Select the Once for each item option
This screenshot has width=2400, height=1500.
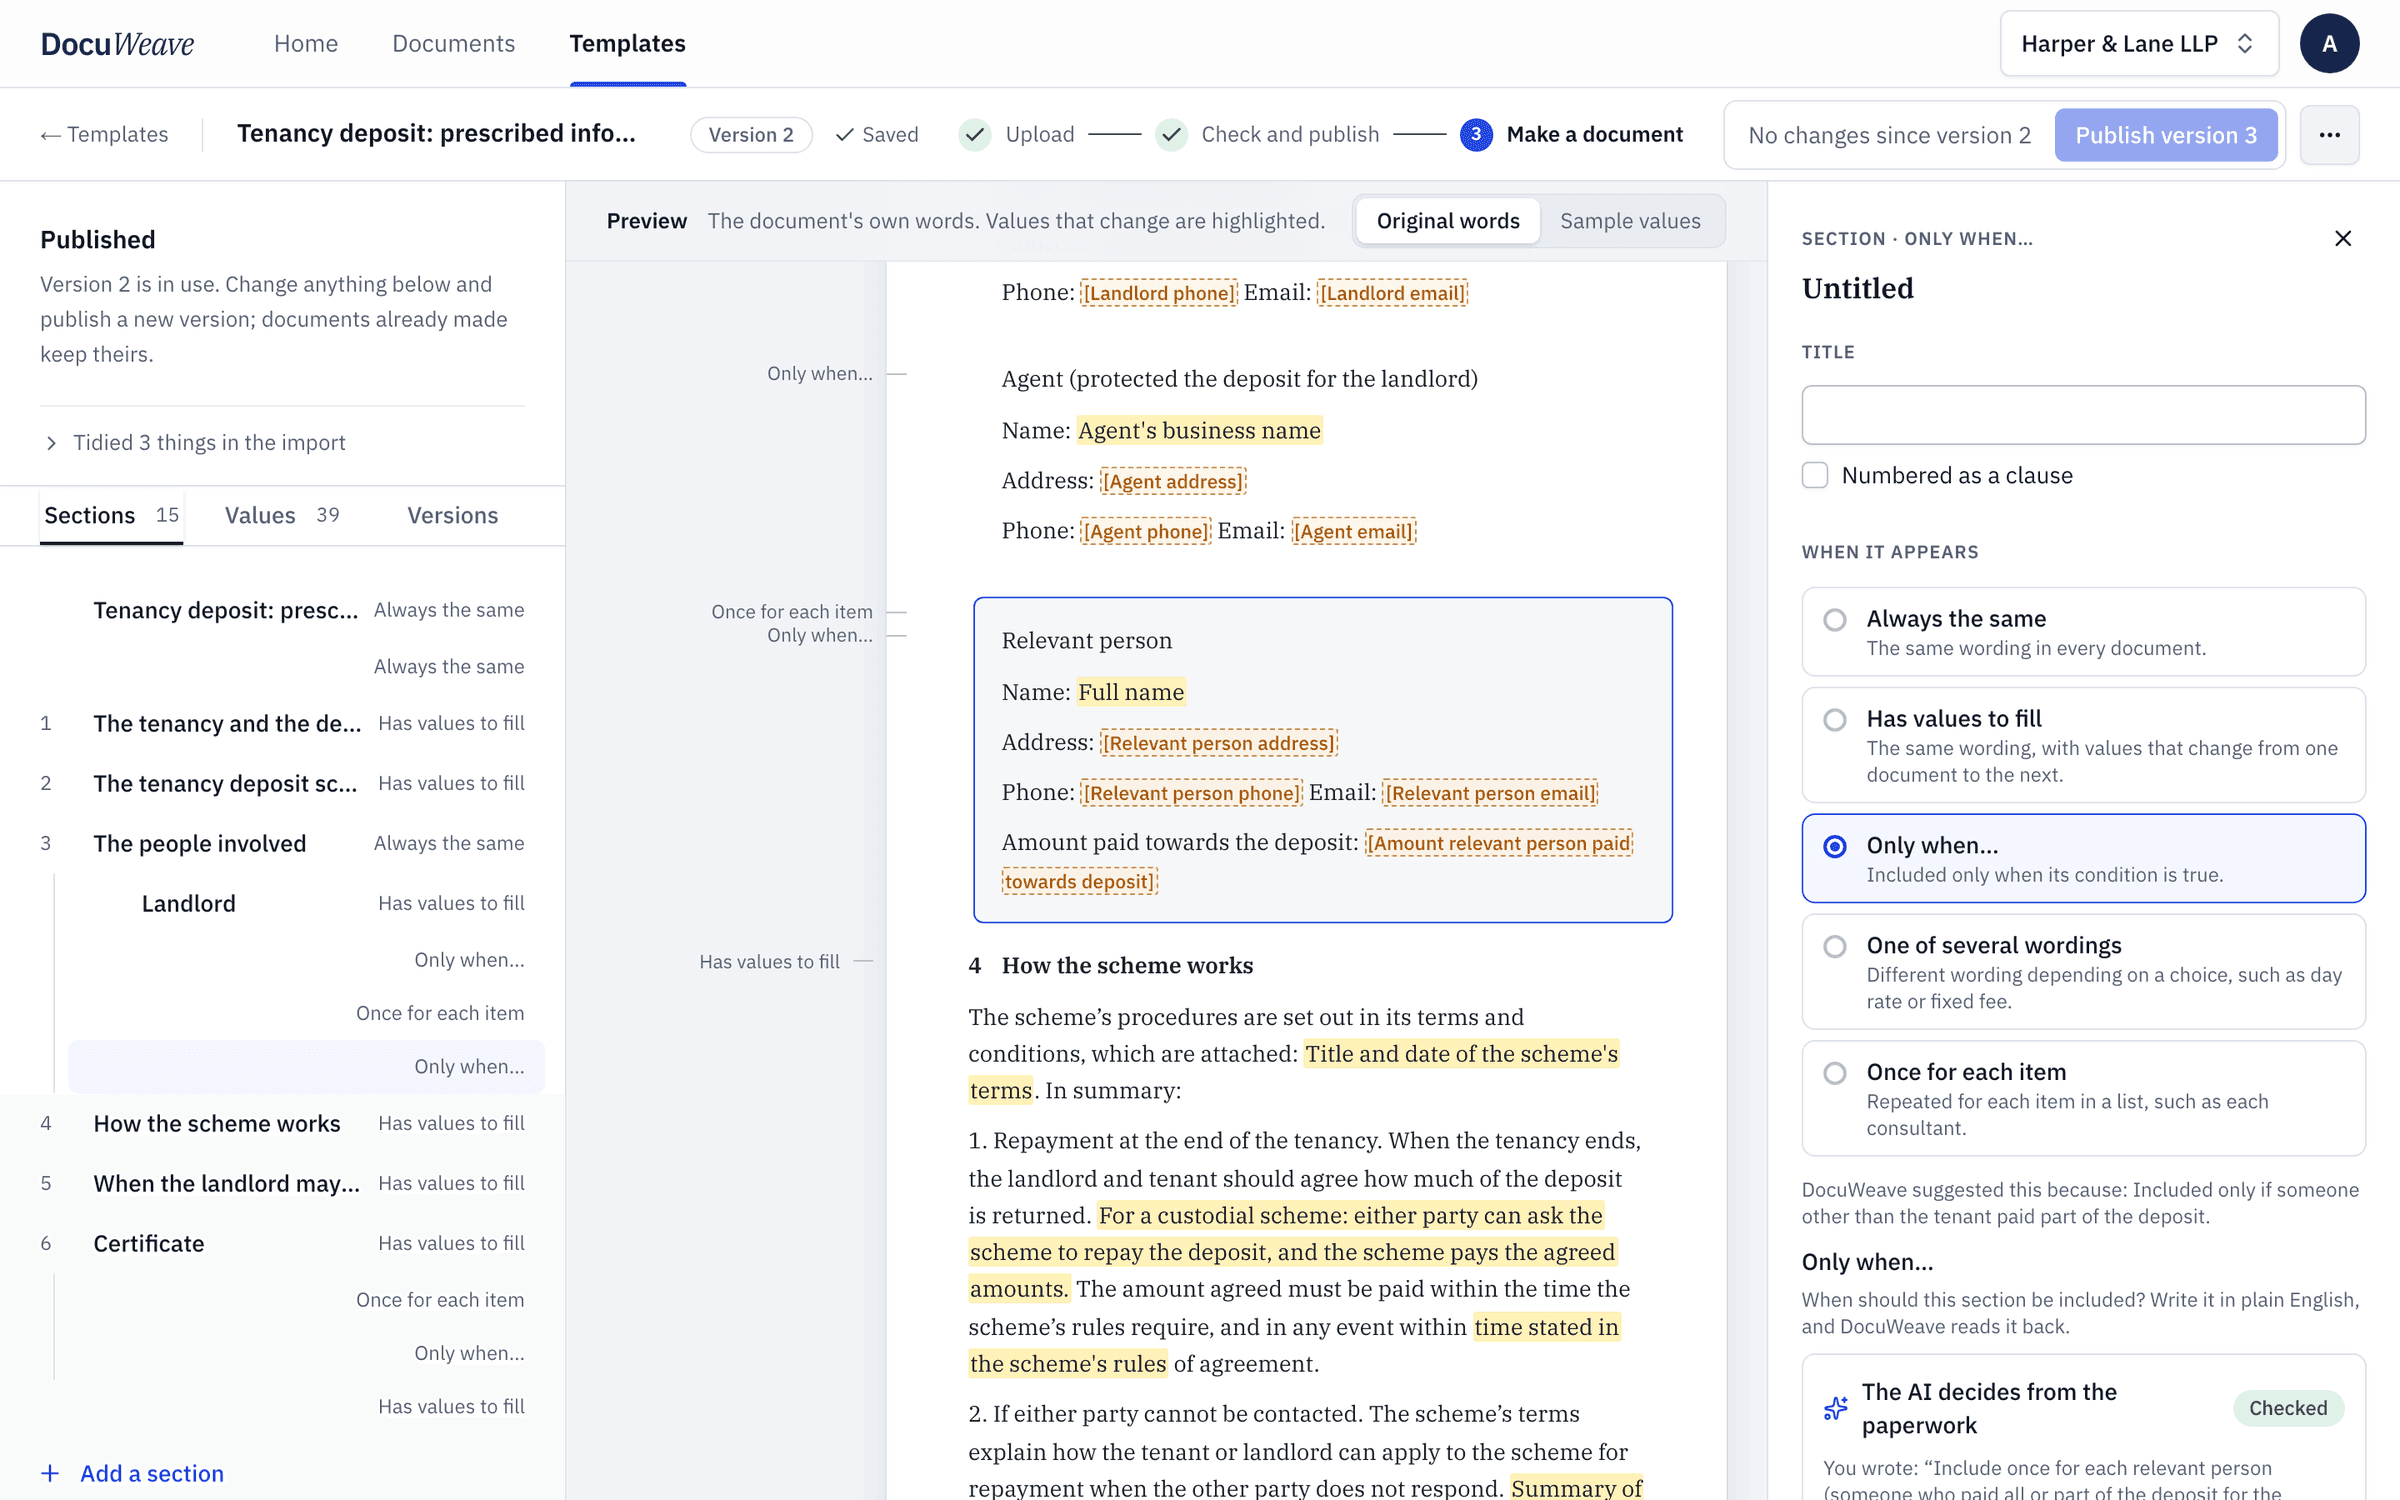[x=2083, y=1098]
